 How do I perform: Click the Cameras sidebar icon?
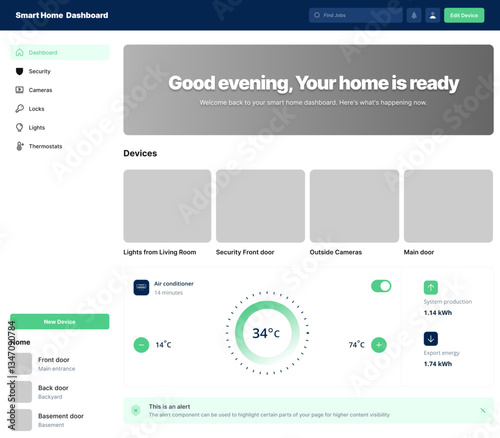(20, 90)
